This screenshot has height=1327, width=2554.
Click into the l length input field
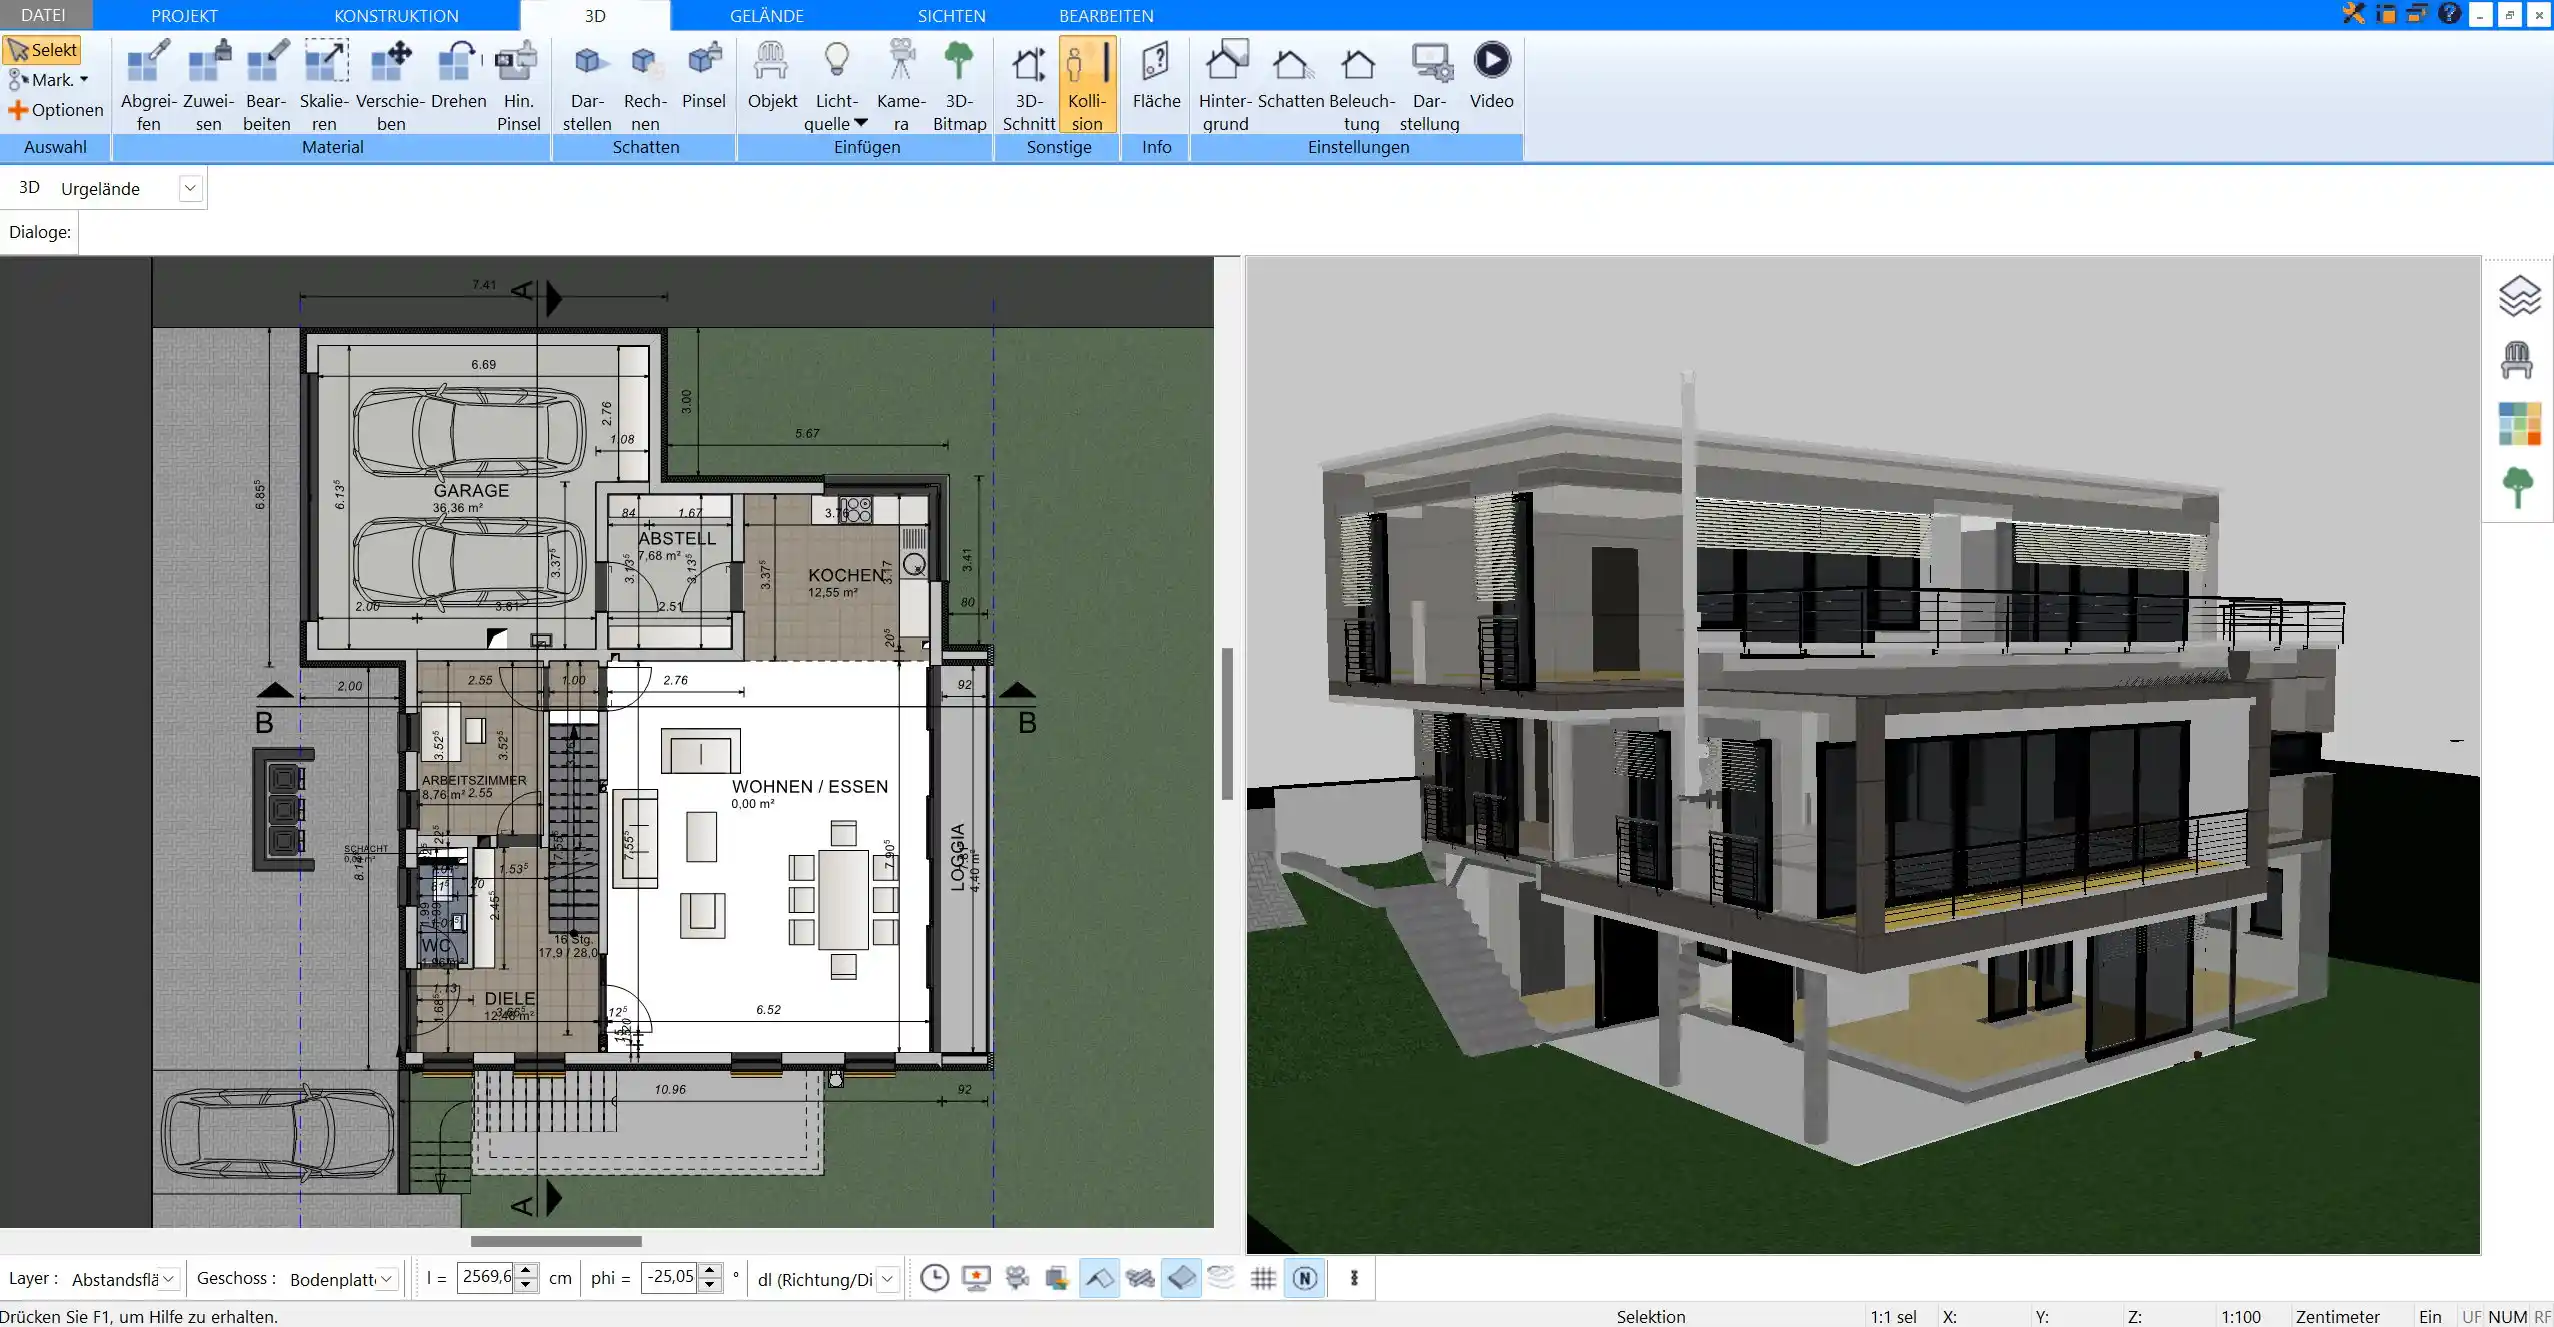(x=486, y=1278)
